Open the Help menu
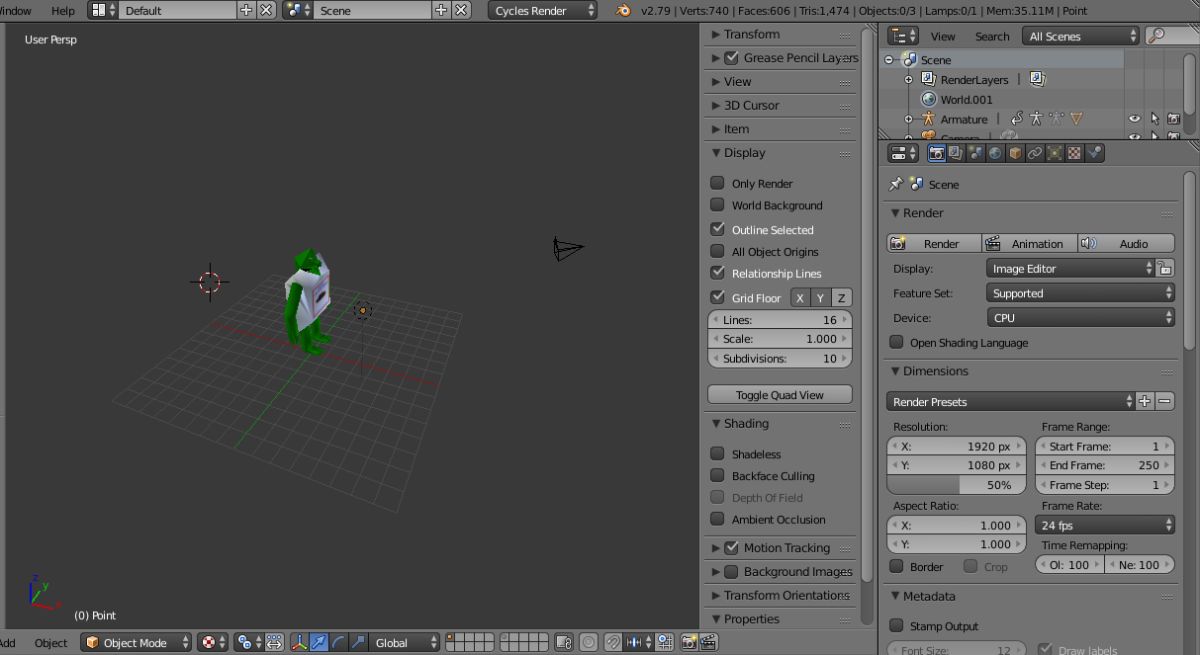1200x655 pixels. click(x=62, y=10)
